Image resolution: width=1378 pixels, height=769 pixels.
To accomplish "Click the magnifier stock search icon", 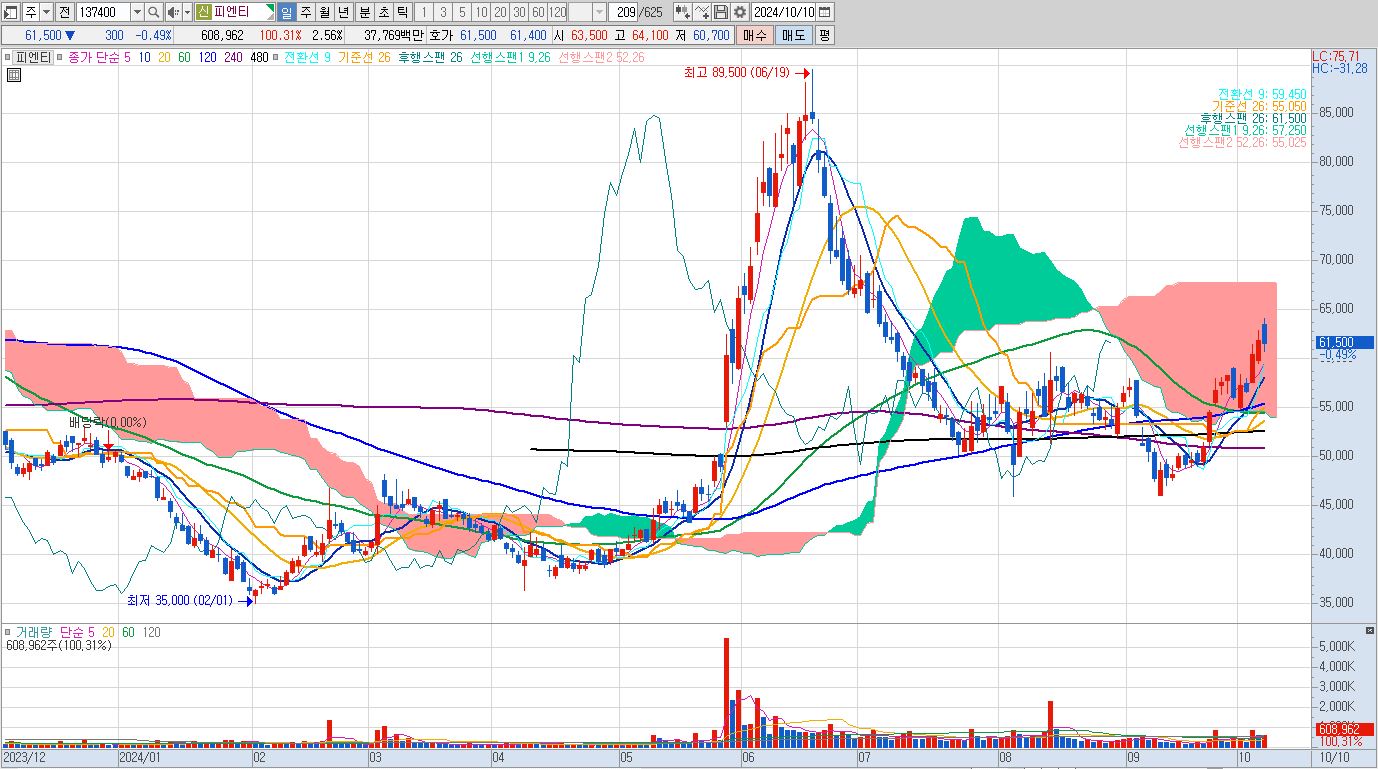I will click(153, 12).
